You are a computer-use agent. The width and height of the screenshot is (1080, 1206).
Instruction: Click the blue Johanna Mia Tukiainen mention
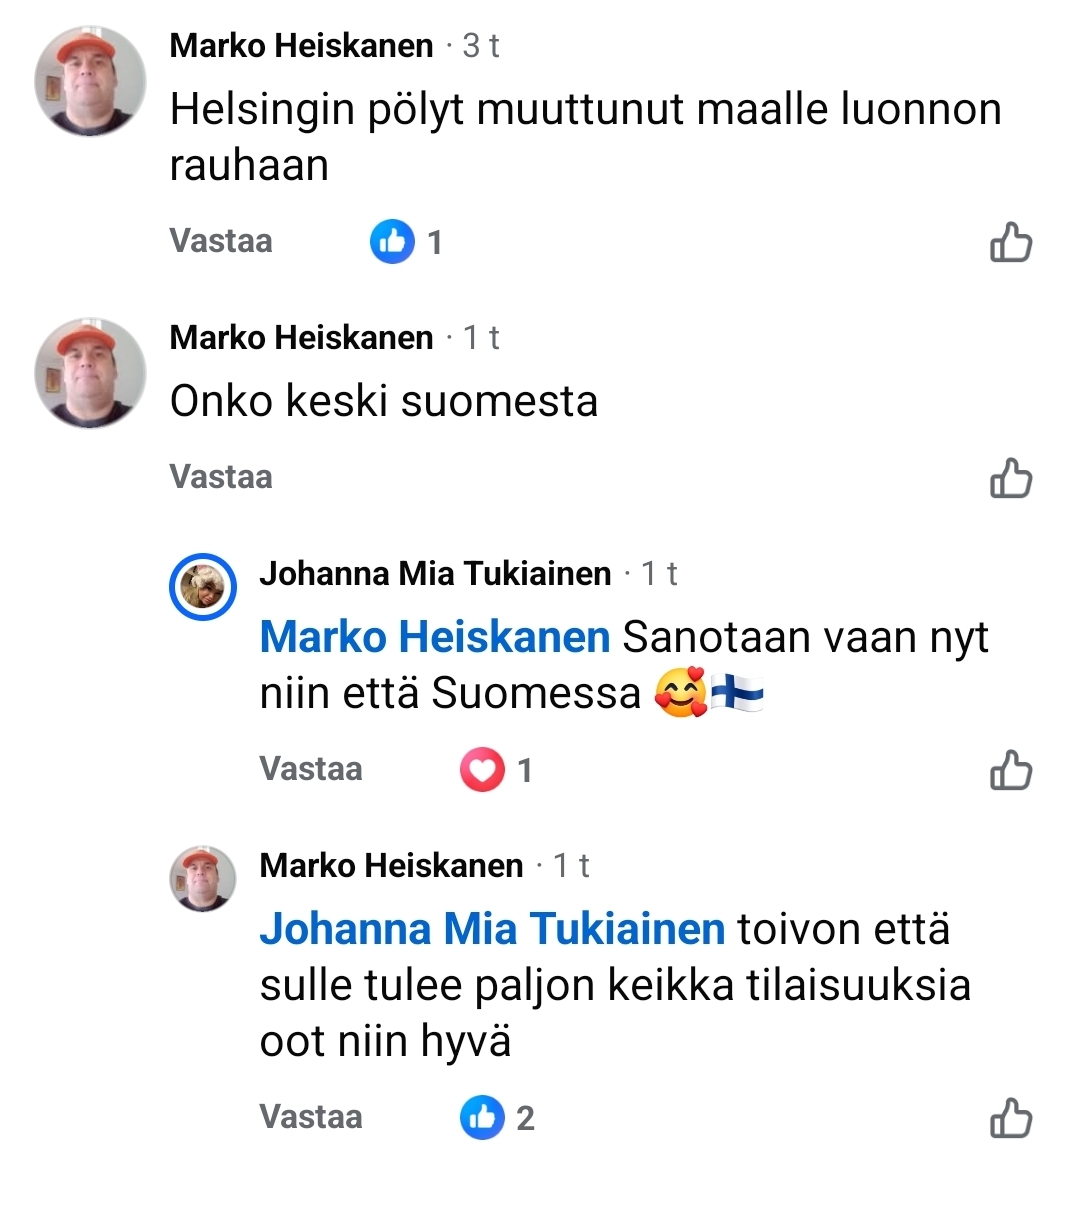coord(492,929)
